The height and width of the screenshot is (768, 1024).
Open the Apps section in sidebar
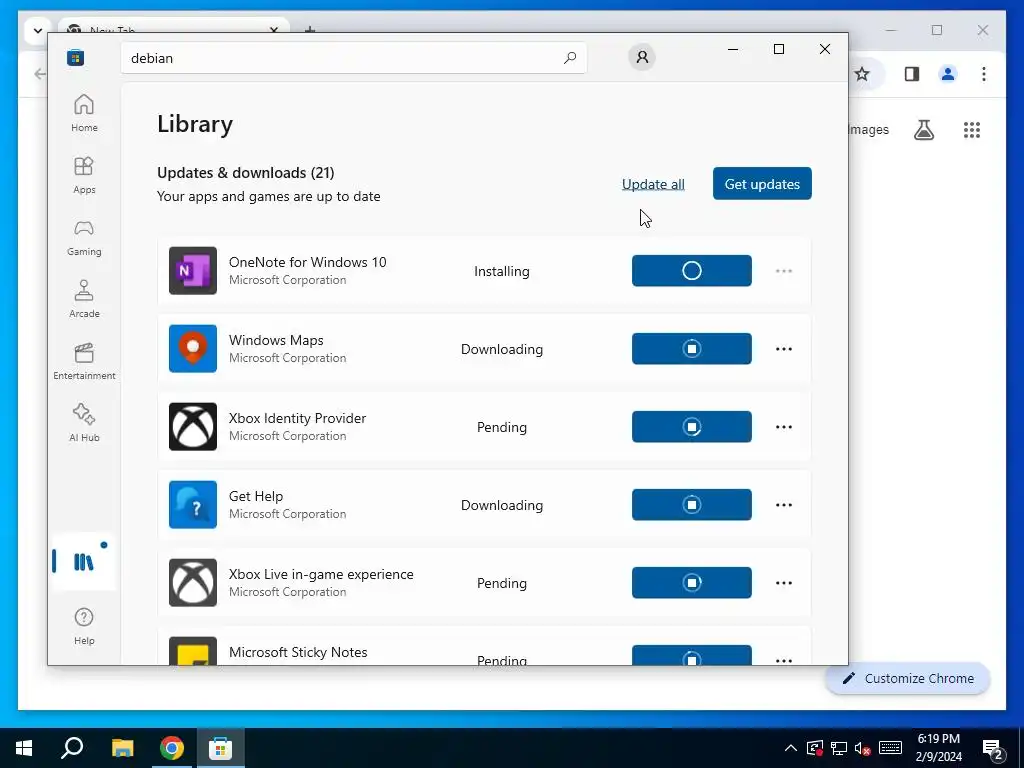tap(84, 175)
